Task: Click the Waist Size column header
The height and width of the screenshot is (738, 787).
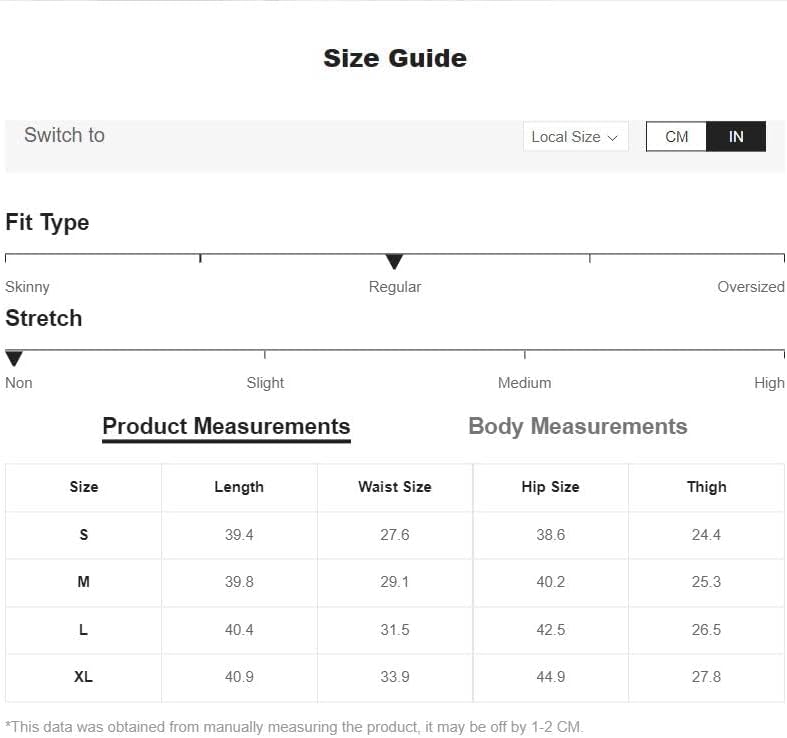Action: (395, 487)
